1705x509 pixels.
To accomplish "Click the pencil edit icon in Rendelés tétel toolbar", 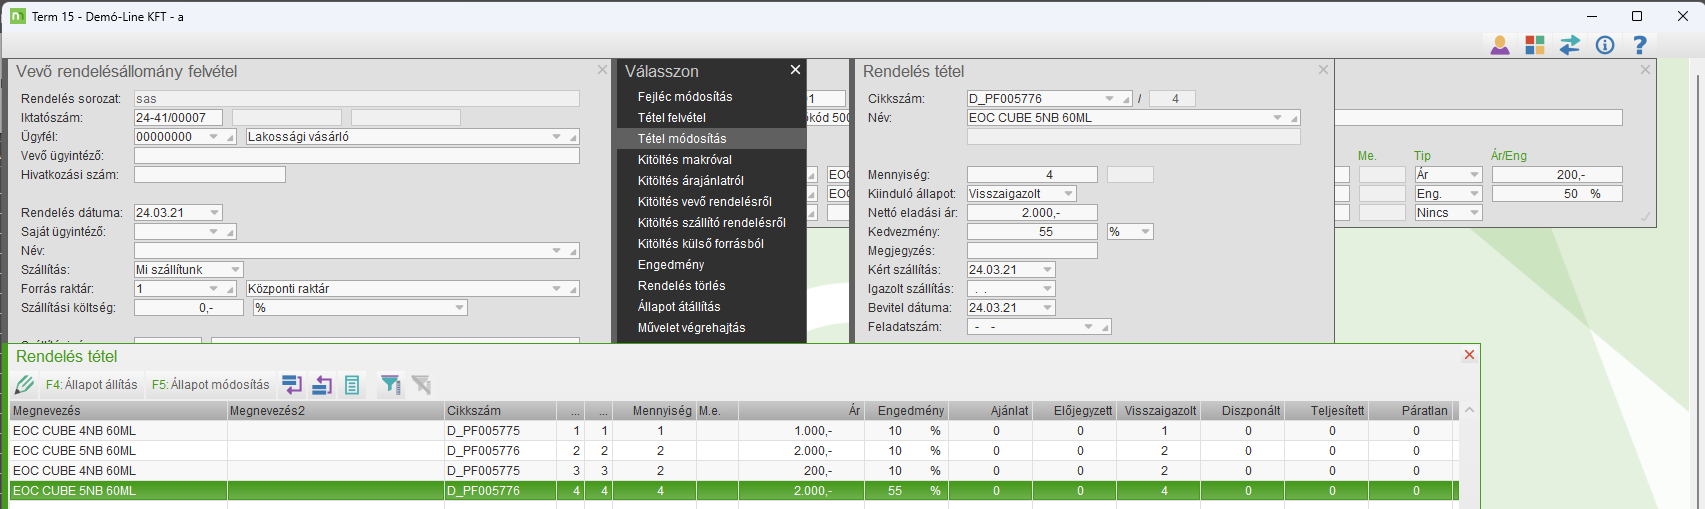I will click(25, 385).
